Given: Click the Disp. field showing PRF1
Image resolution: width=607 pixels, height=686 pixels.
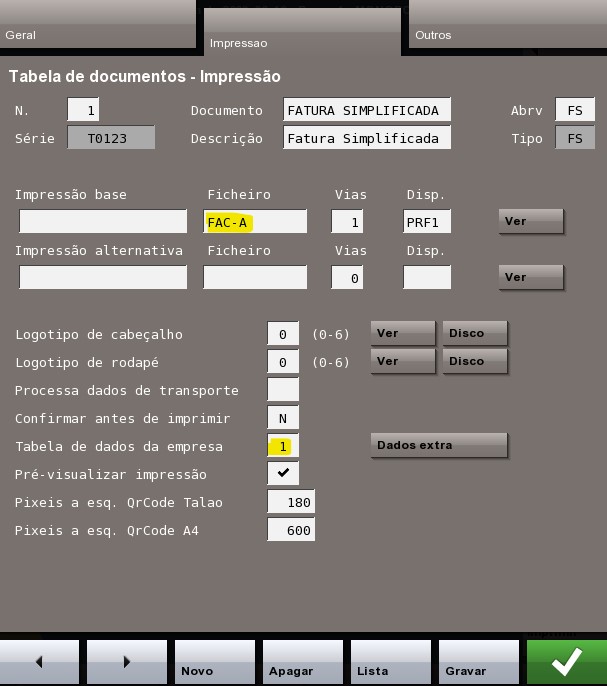Looking at the screenshot, I should pyautogui.click(x=427, y=222).
